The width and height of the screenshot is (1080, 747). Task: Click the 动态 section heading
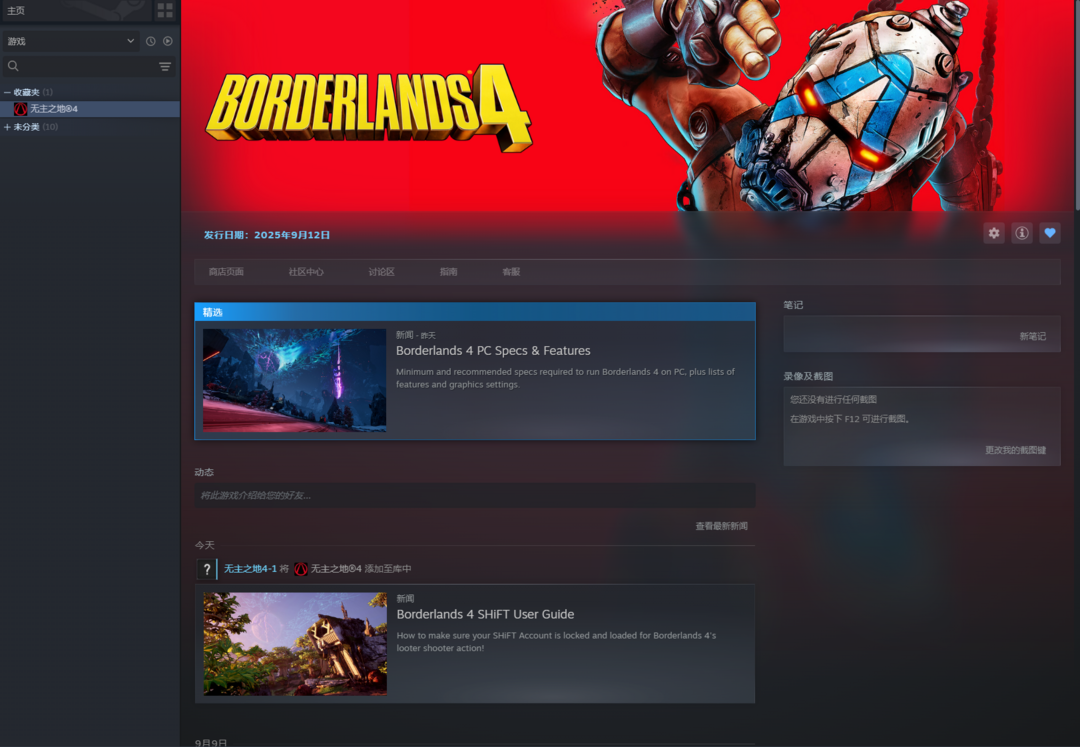pos(204,472)
